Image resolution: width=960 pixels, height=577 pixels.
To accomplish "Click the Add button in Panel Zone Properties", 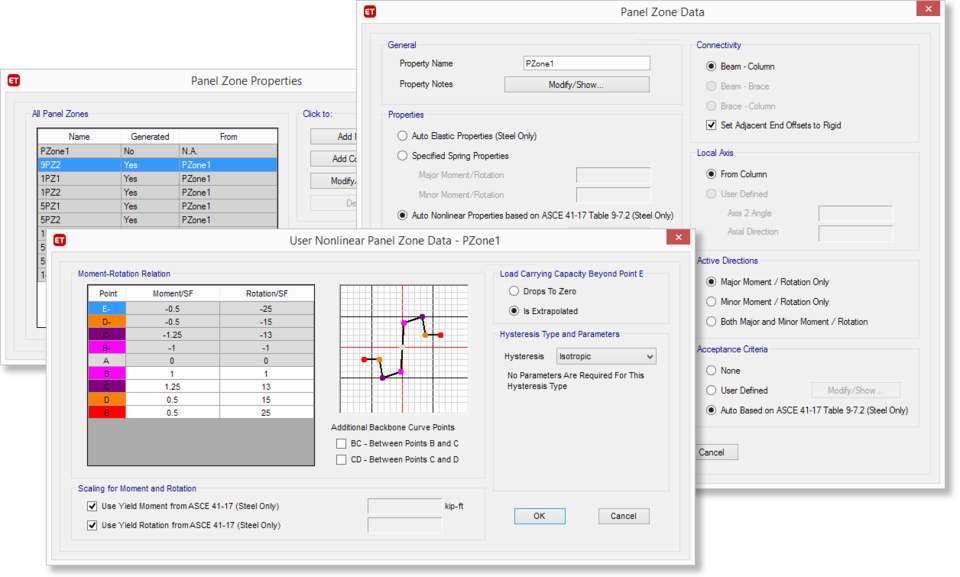I will point(334,137).
